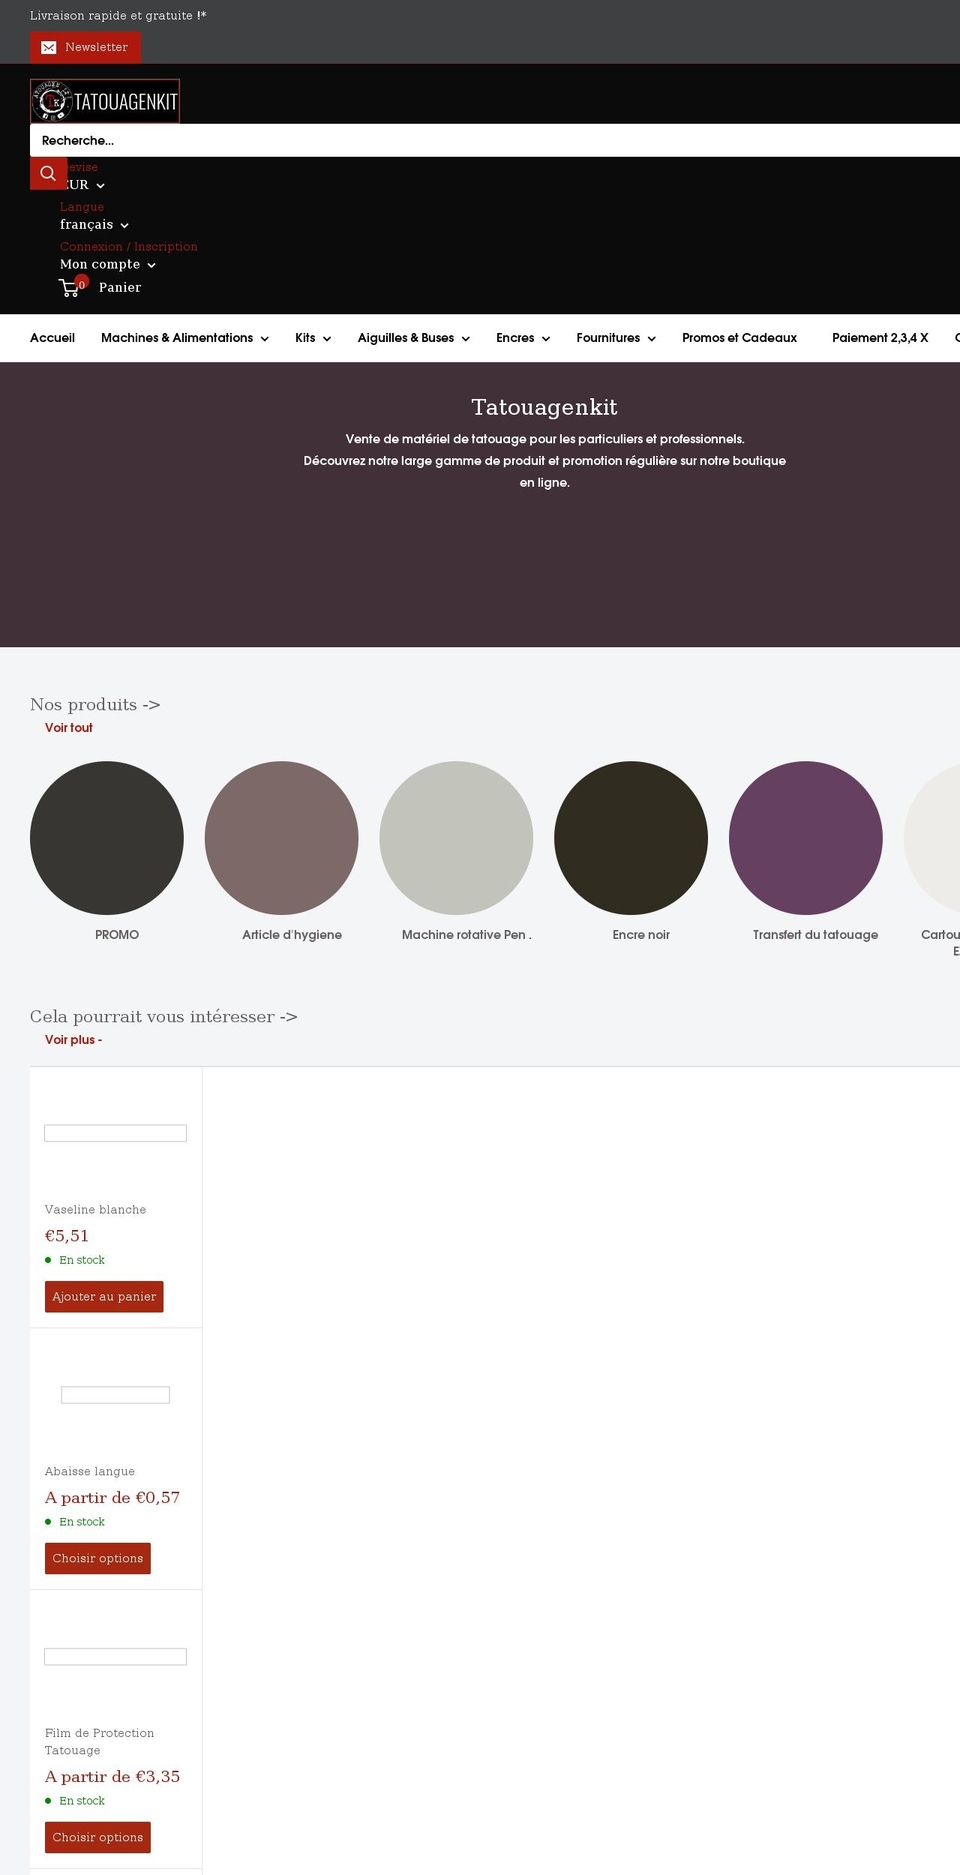The width and height of the screenshot is (960, 1875).
Task: Open the Article d'hygiene category circle
Action: pos(282,838)
